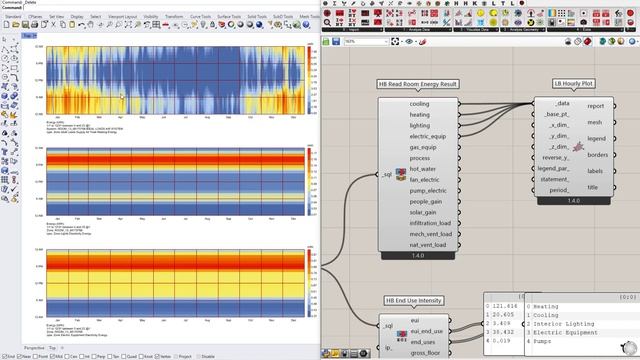Select the red car icon in Rhino toolbar

point(166,25)
